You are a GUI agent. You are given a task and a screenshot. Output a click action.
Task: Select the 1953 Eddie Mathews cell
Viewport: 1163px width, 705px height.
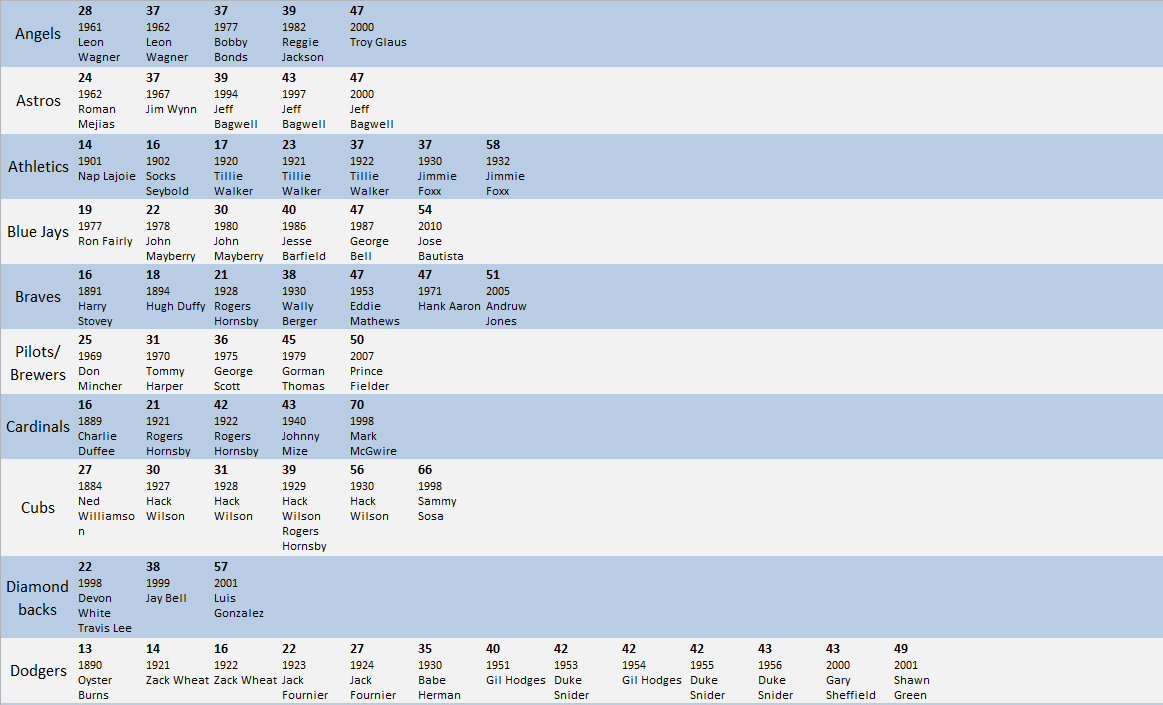coord(375,298)
